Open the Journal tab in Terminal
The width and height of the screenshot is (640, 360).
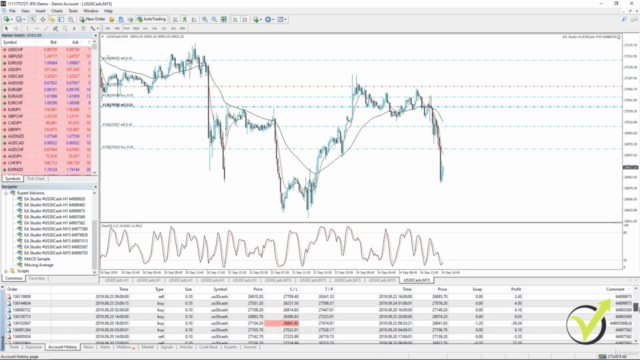click(x=250, y=347)
